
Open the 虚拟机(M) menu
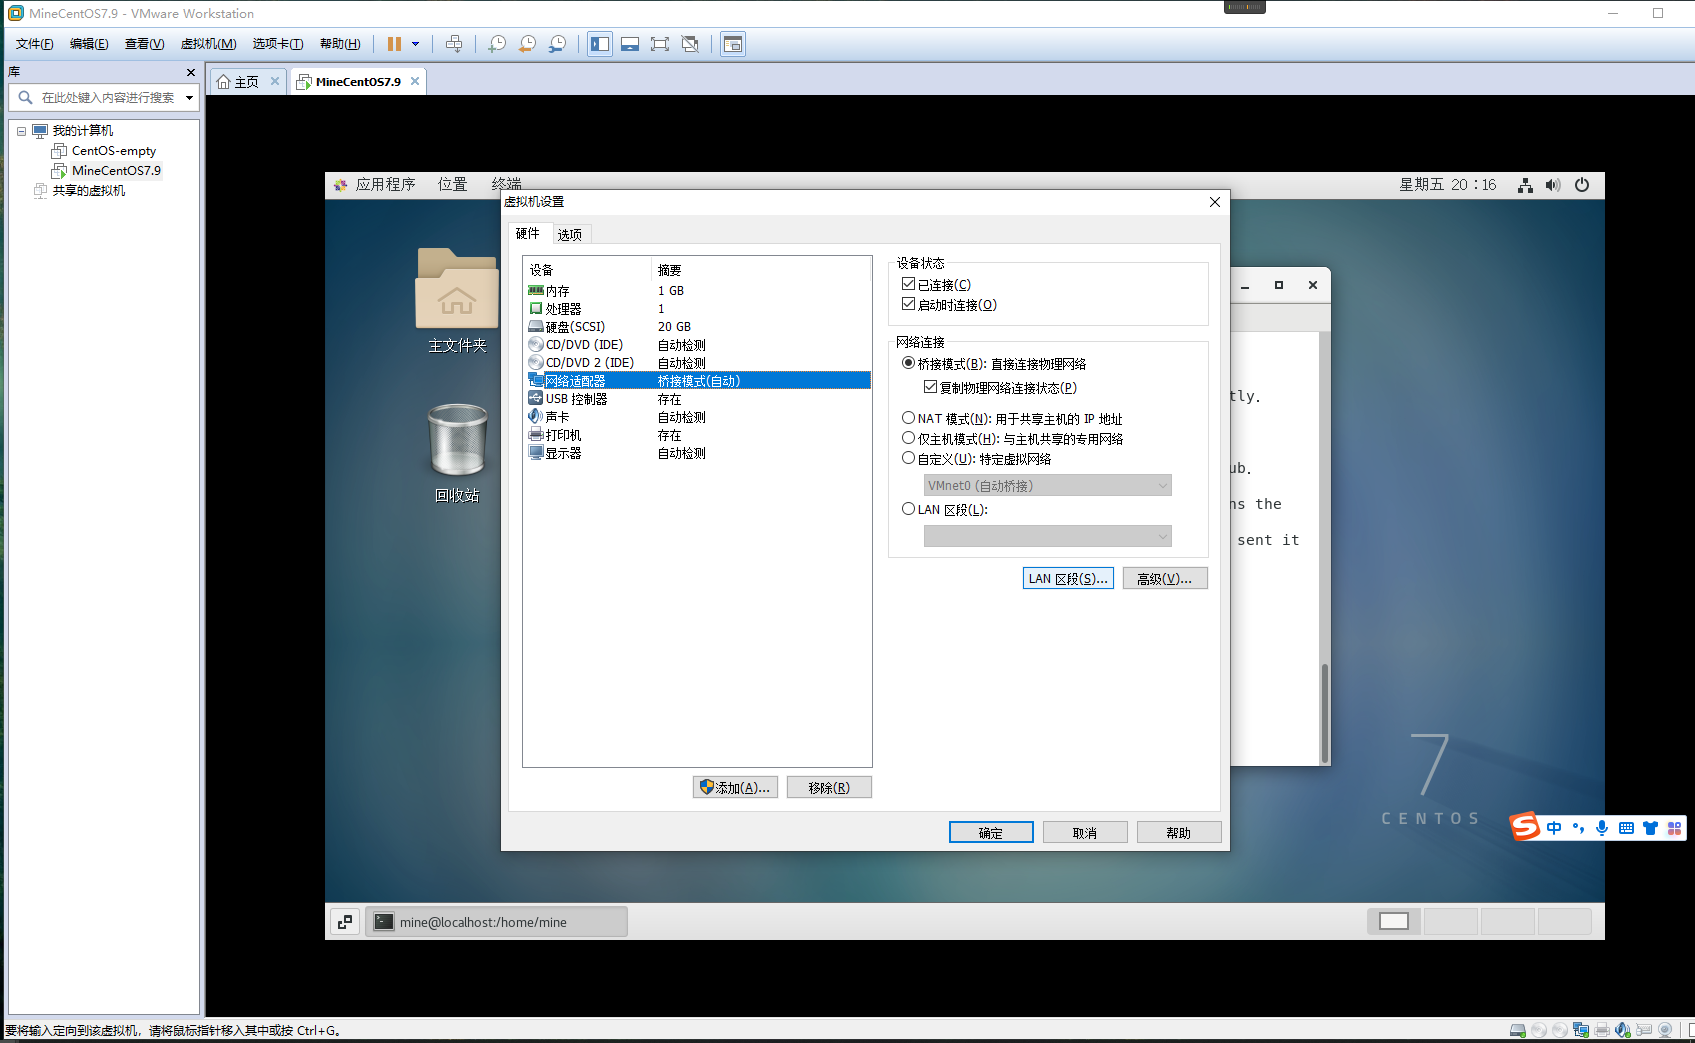(208, 44)
